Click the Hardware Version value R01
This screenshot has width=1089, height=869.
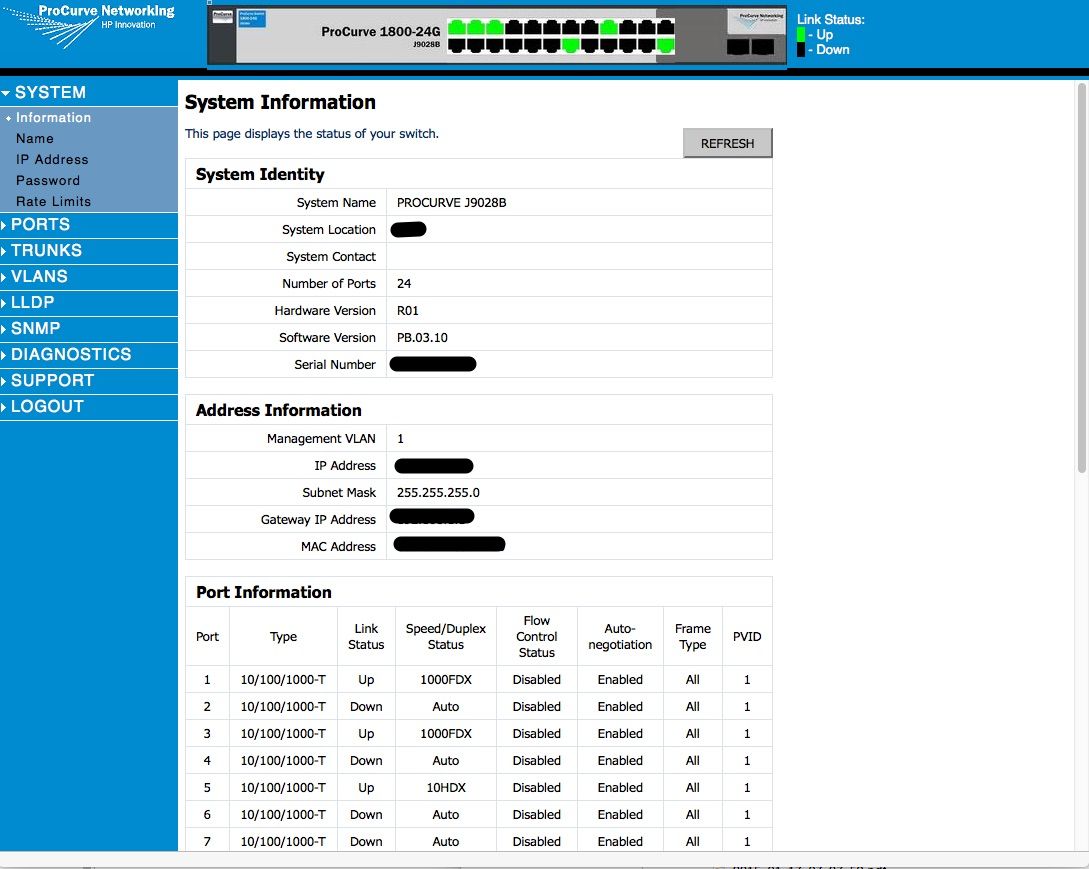(408, 311)
